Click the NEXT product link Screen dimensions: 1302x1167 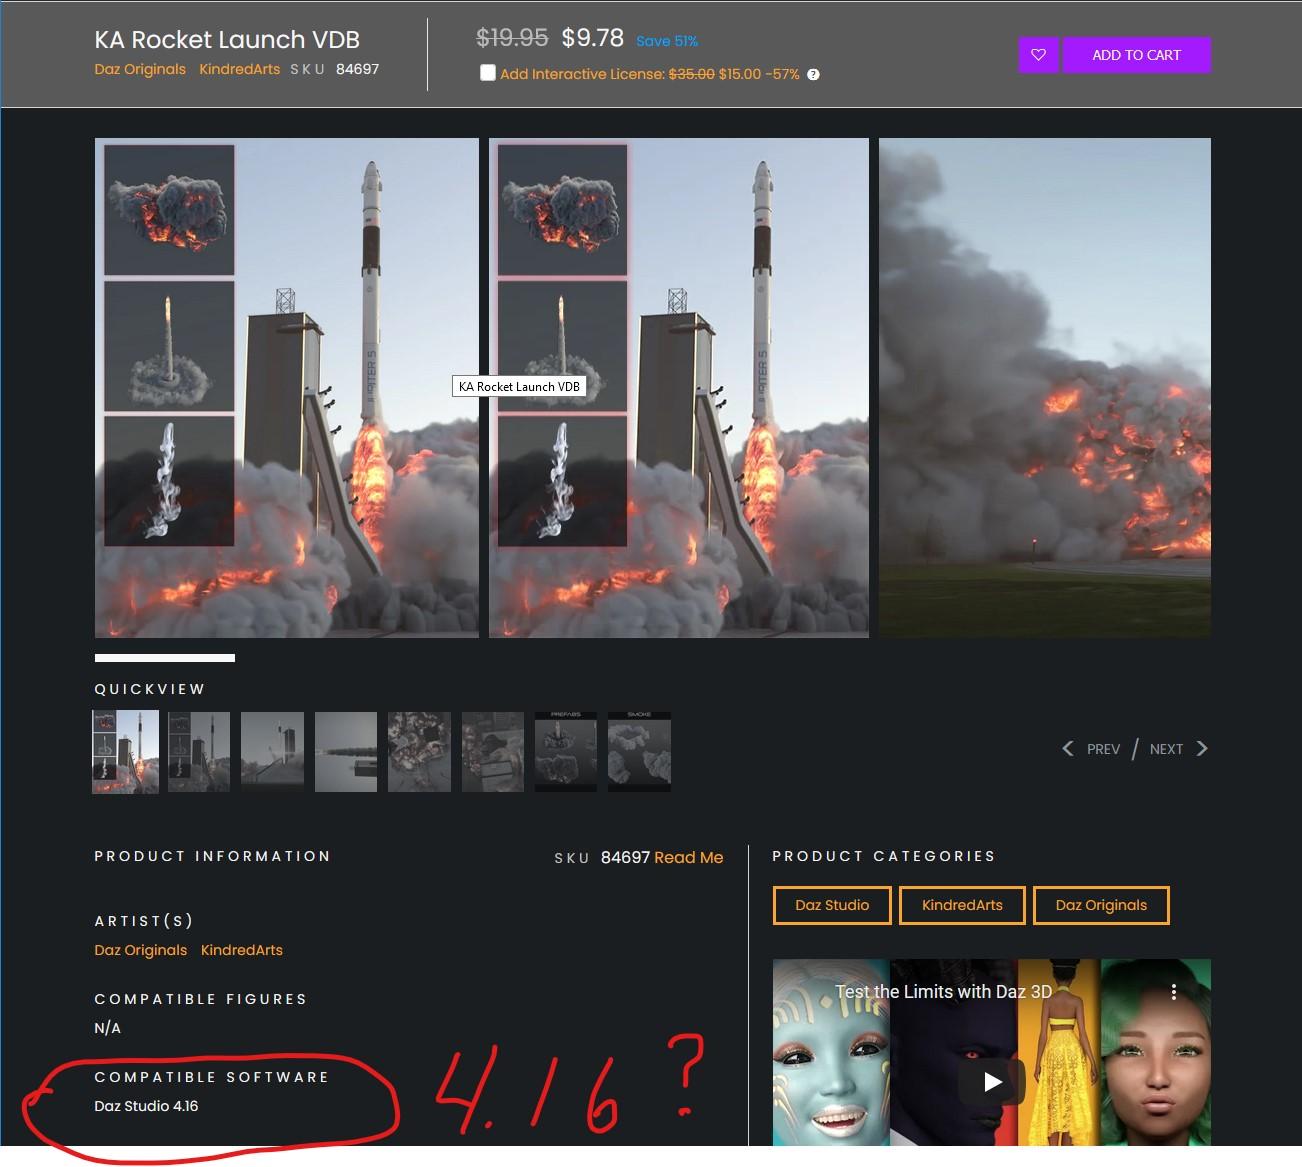click(1166, 749)
